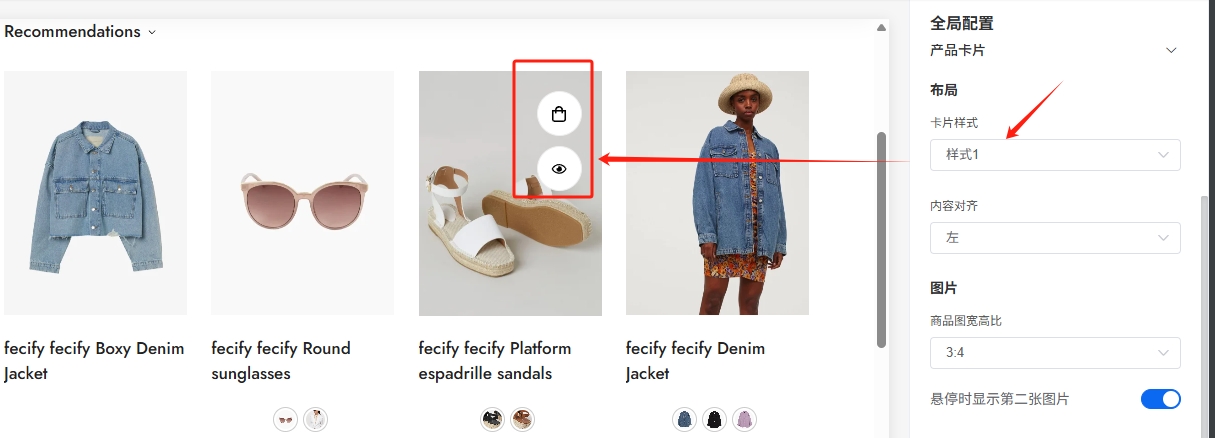Image resolution: width=1215 pixels, height=438 pixels.
Task: Choose the blue denim jacket swatch
Action: 684,420
